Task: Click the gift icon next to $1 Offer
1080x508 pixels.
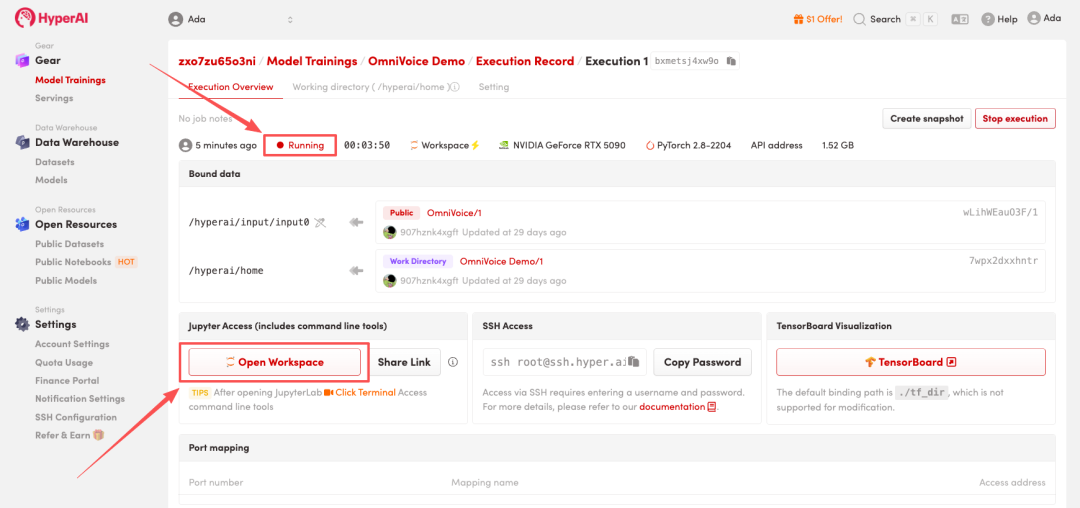Action: (x=798, y=19)
